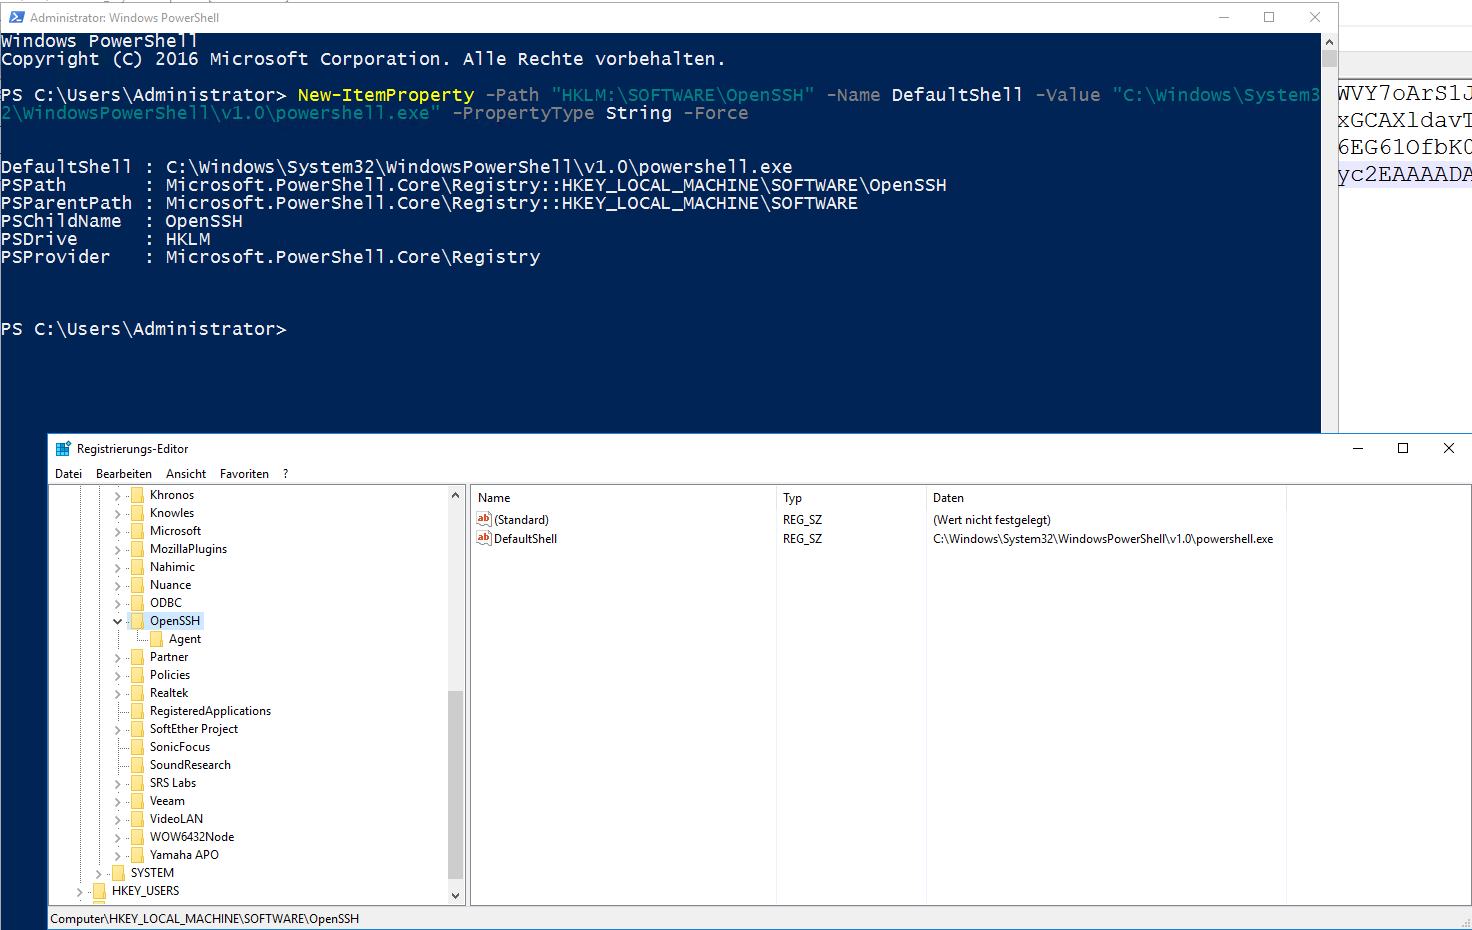The image size is (1472, 930).
Task: Expand the Knowles registry key
Action: pos(117,514)
